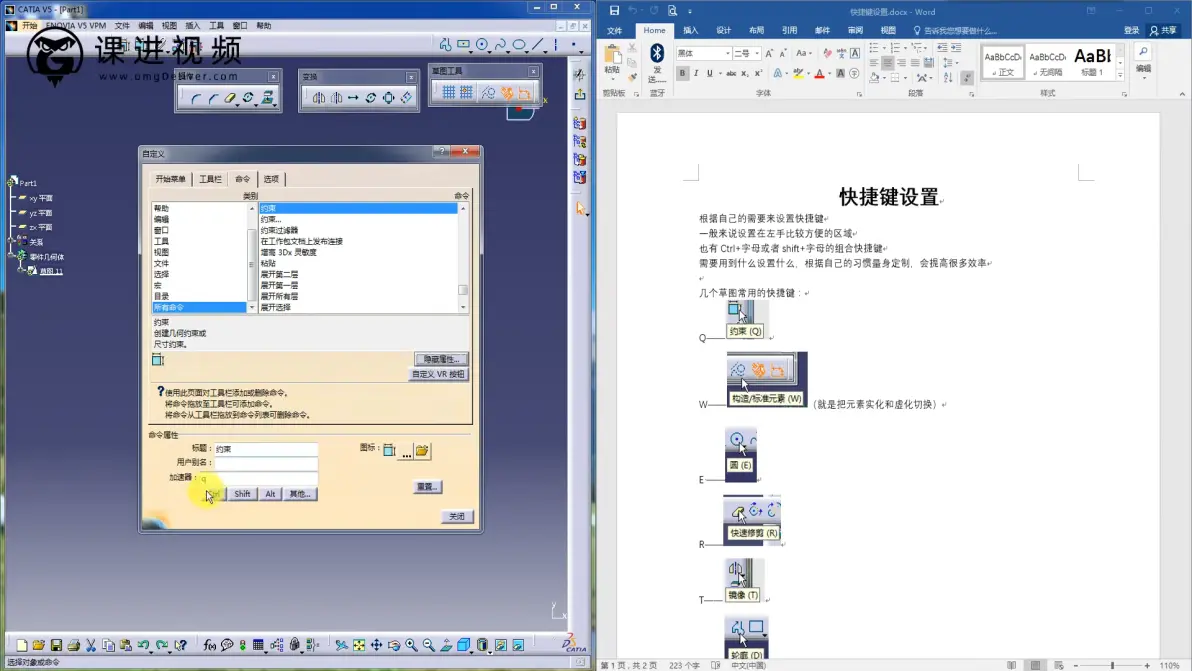Switch to the 选项 tab in 自定义 dialog
This screenshot has height=671, width=1192.
pyautogui.click(x=271, y=179)
